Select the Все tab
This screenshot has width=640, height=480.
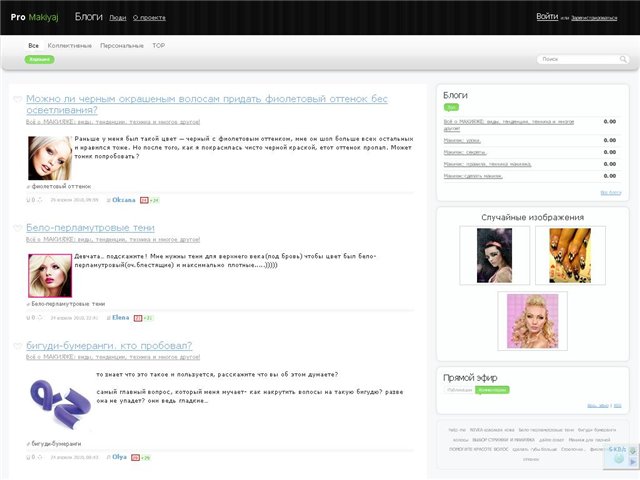tap(33, 46)
